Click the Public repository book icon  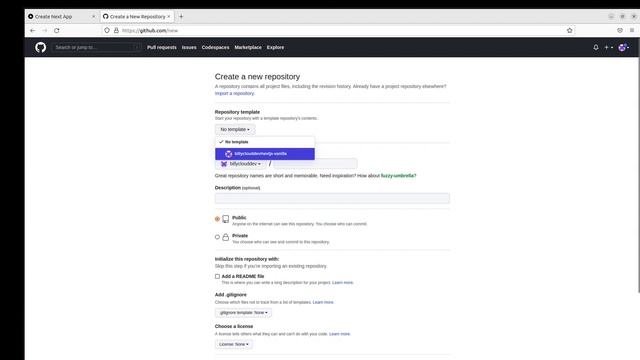(226, 219)
